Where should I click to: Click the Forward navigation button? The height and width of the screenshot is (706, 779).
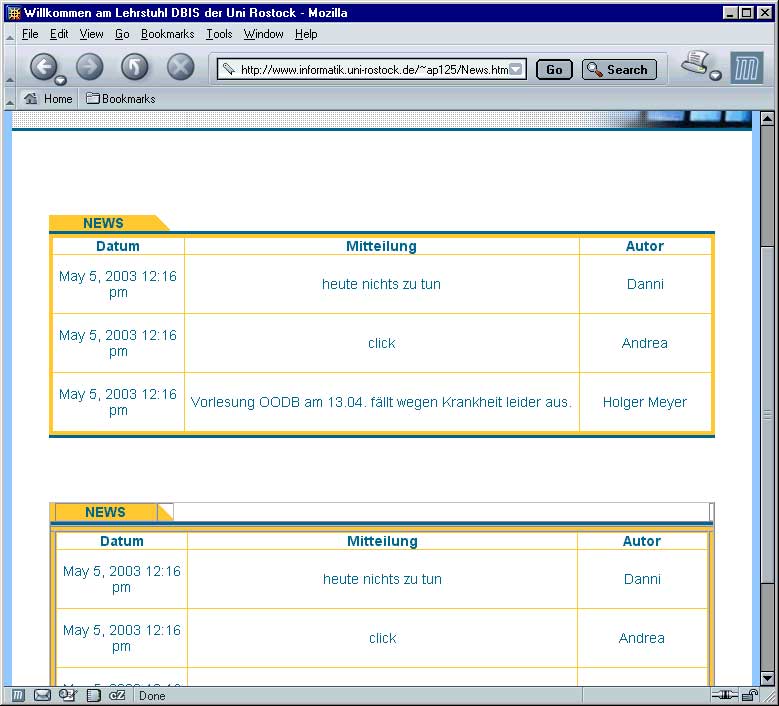pos(90,67)
